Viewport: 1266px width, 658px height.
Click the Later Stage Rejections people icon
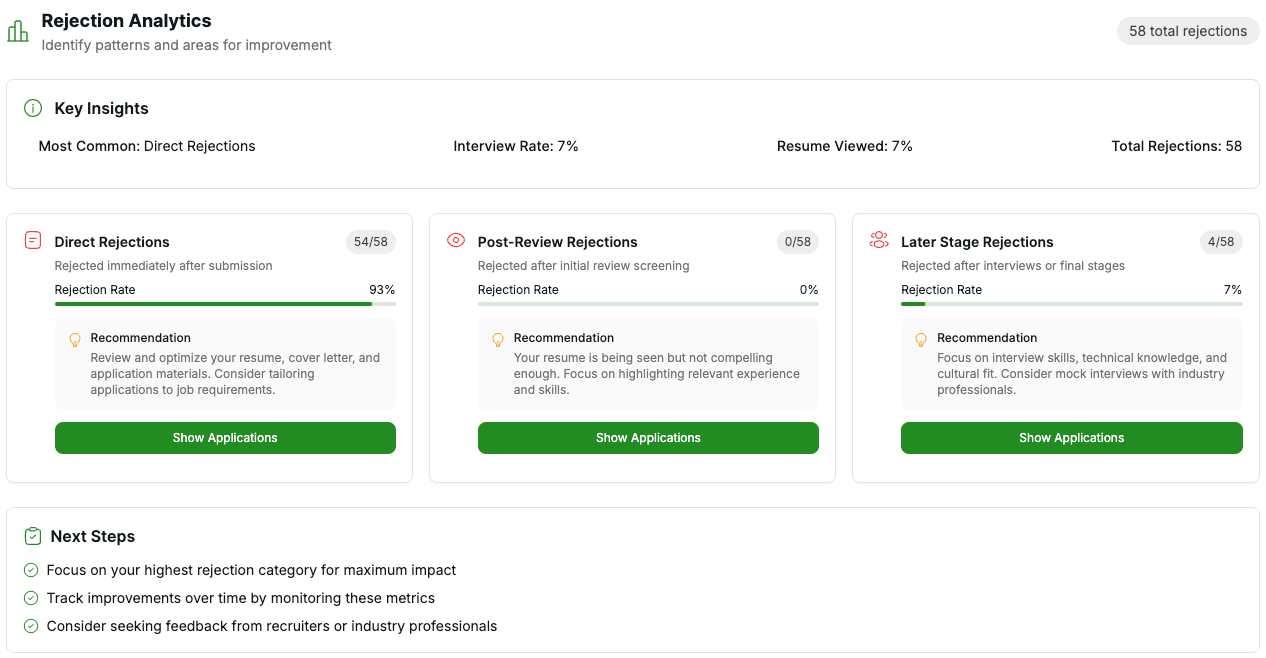tap(879, 240)
